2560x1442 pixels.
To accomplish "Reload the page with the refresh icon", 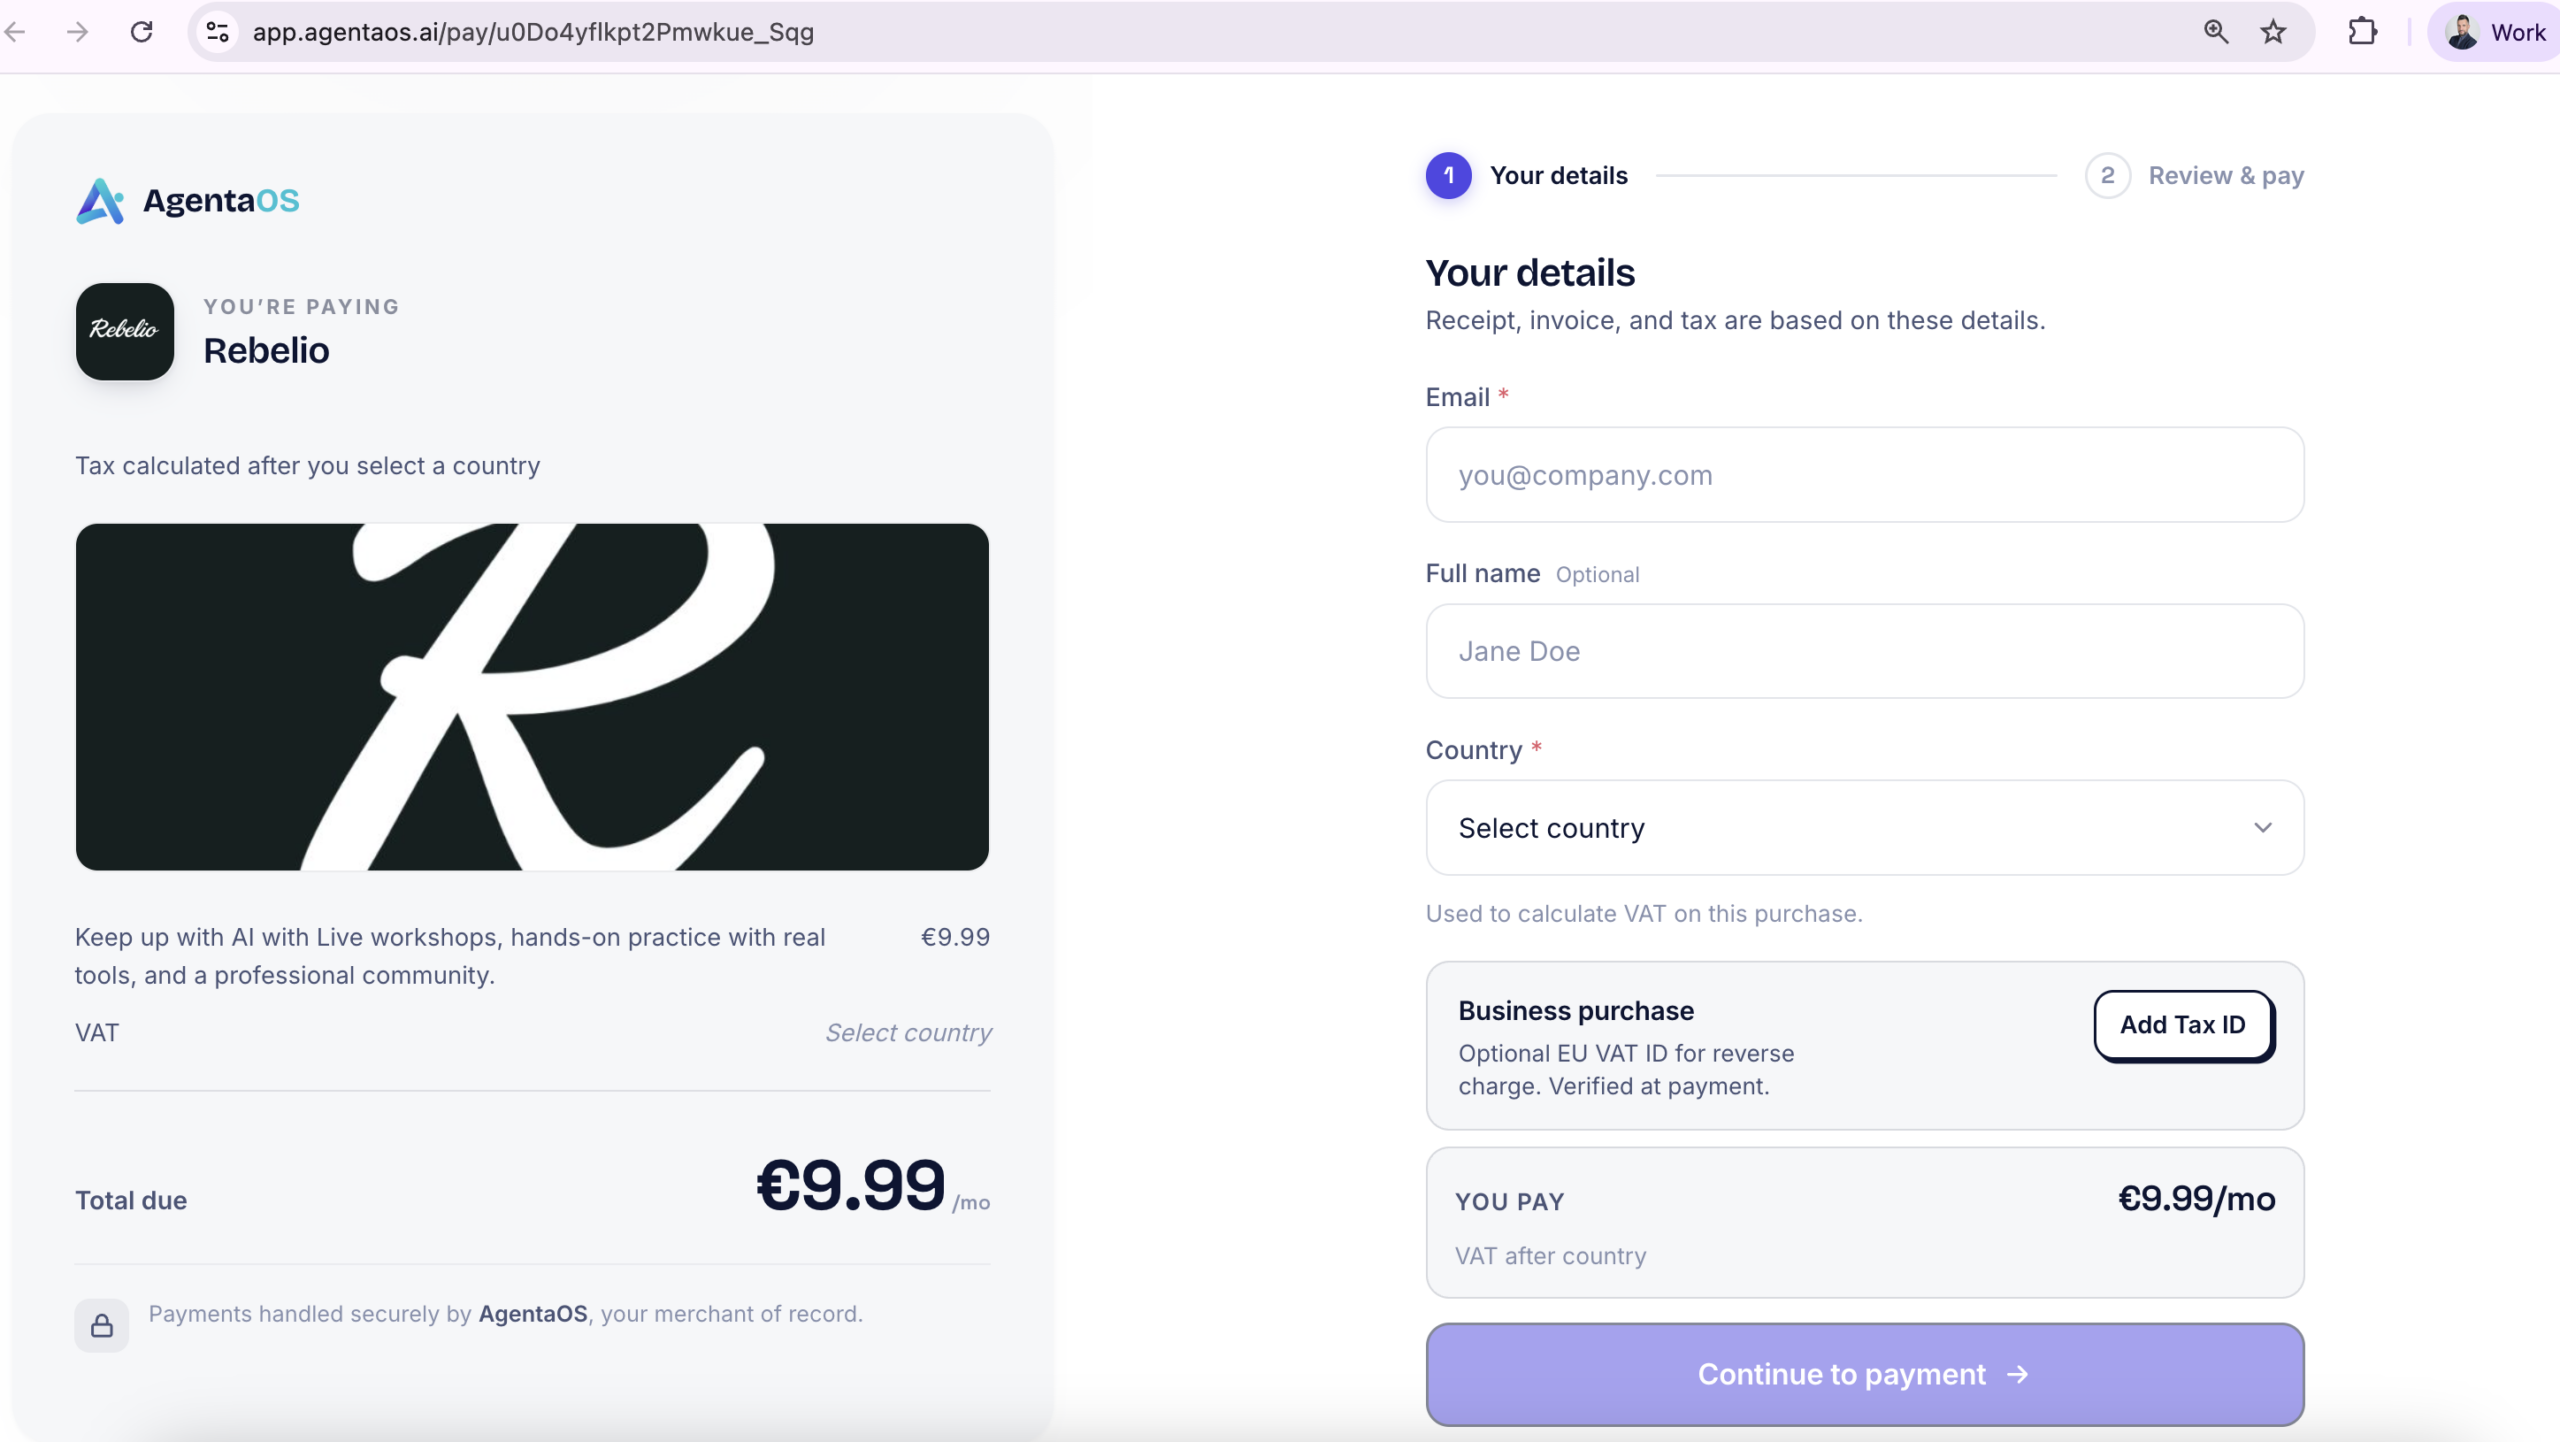I will 142,32.
